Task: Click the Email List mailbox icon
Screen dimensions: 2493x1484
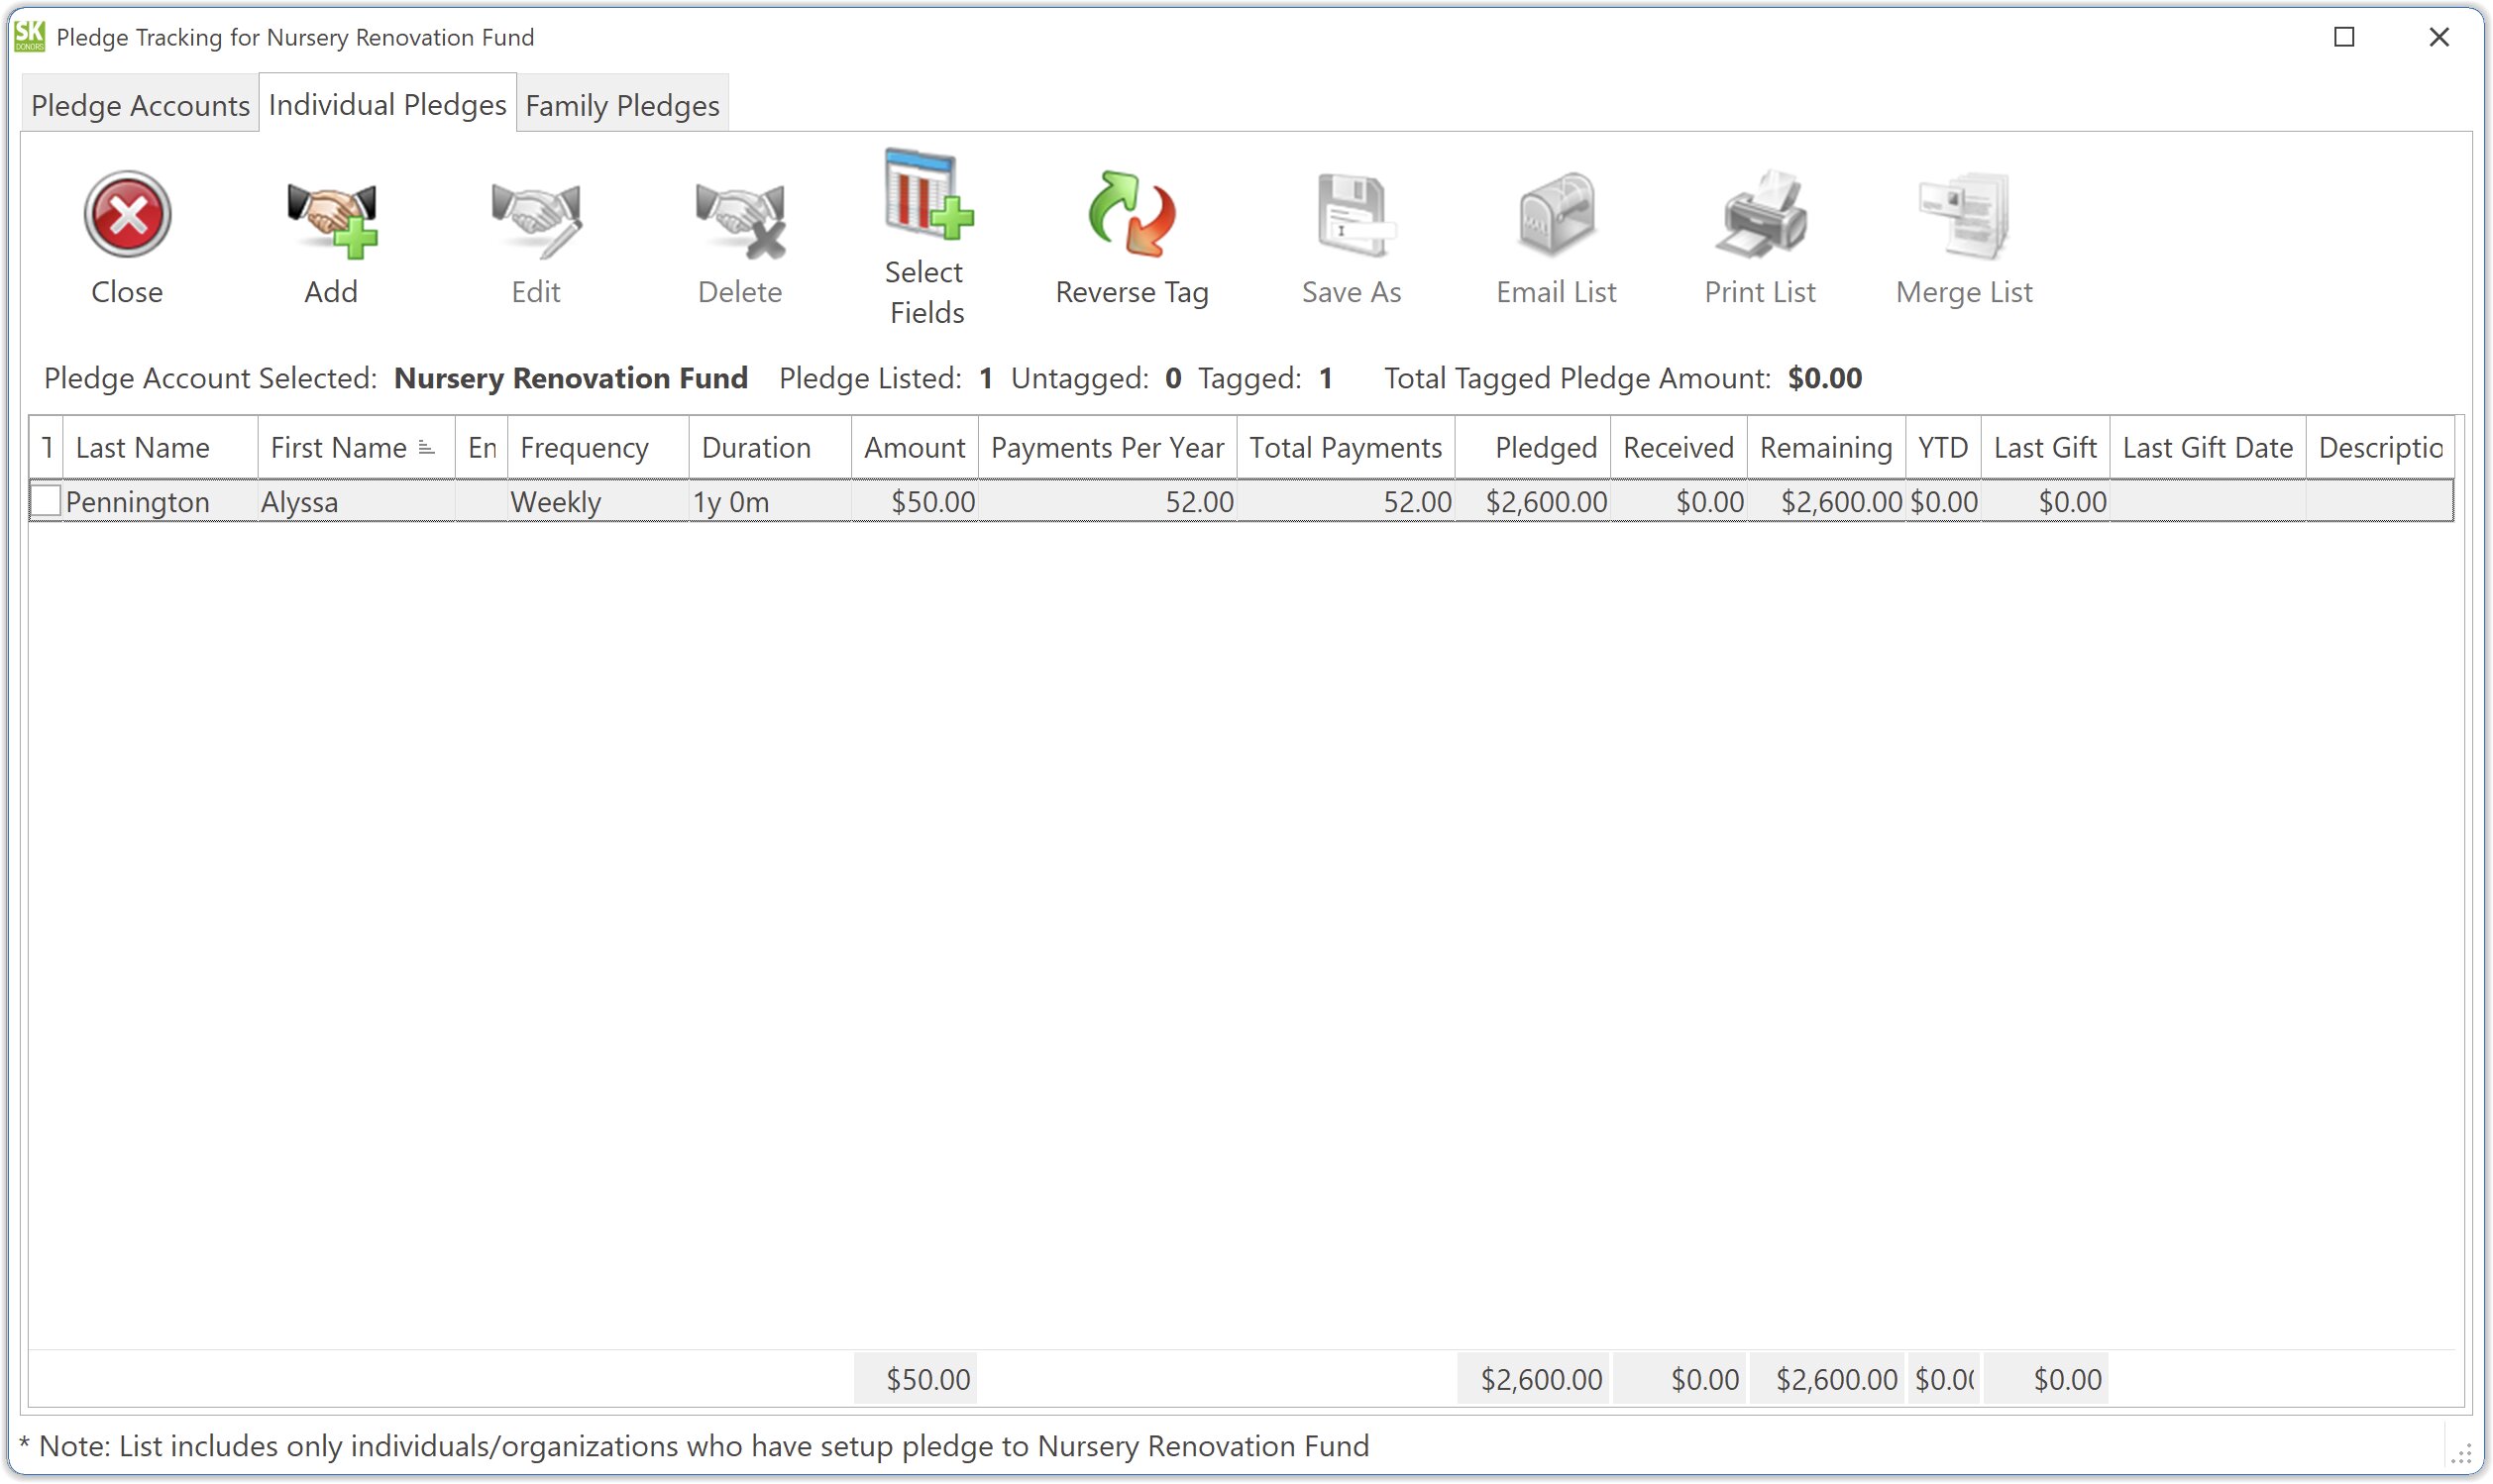Action: [x=1555, y=215]
